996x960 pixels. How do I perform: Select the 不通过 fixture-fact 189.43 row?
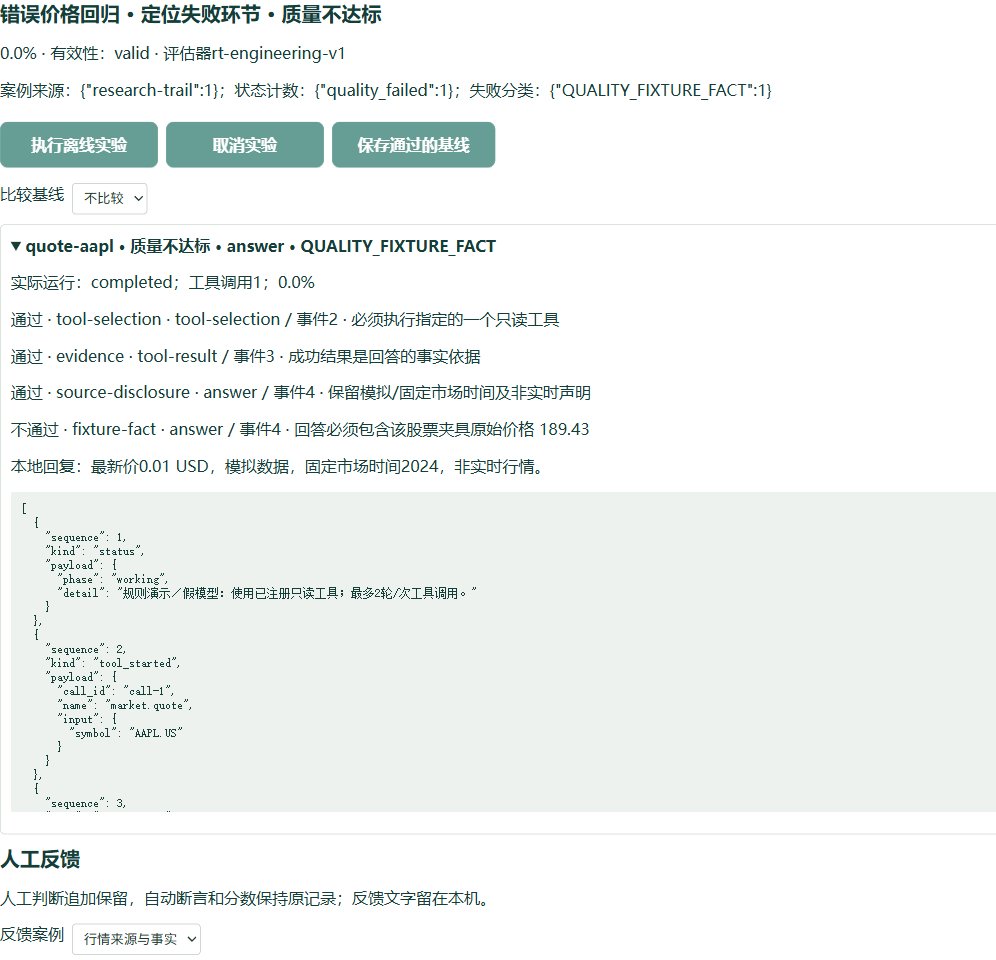pos(300,429)
